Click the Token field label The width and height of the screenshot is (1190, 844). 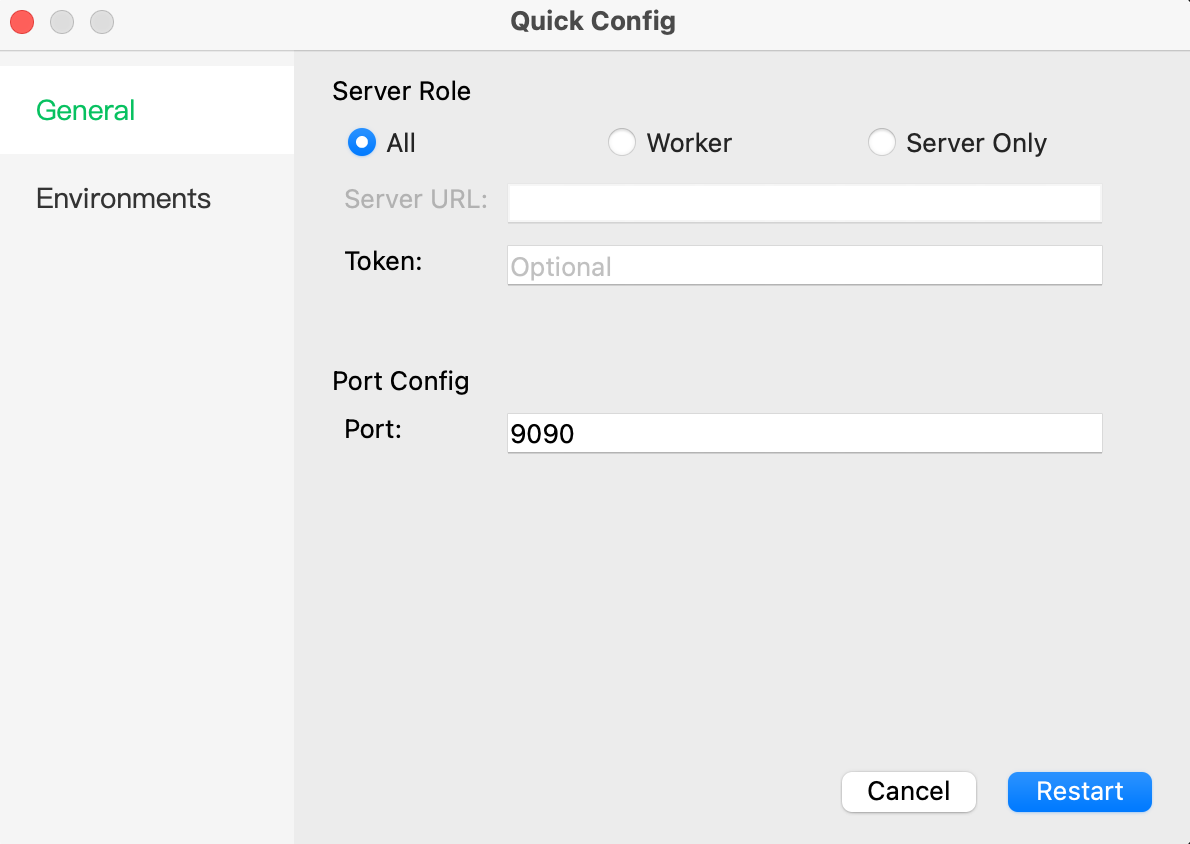pos(383,260)
